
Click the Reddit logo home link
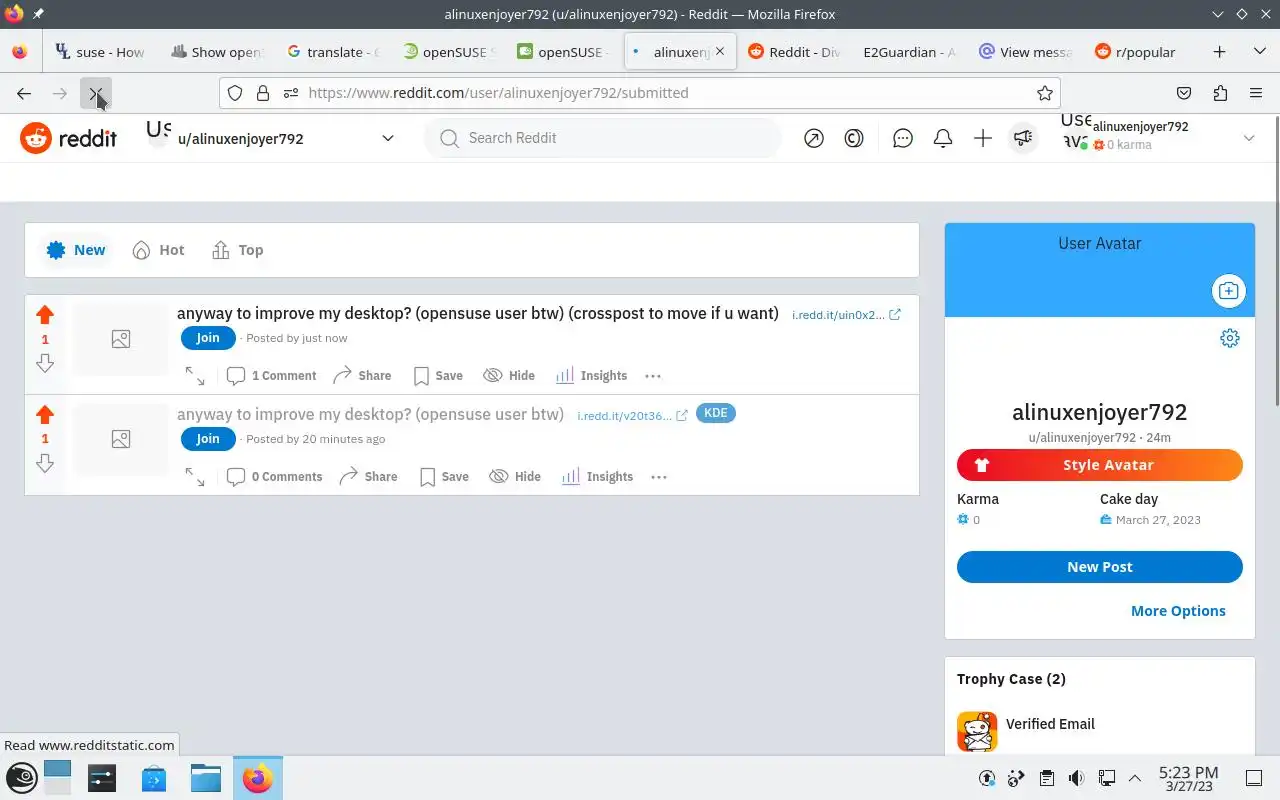pos(68,138)
